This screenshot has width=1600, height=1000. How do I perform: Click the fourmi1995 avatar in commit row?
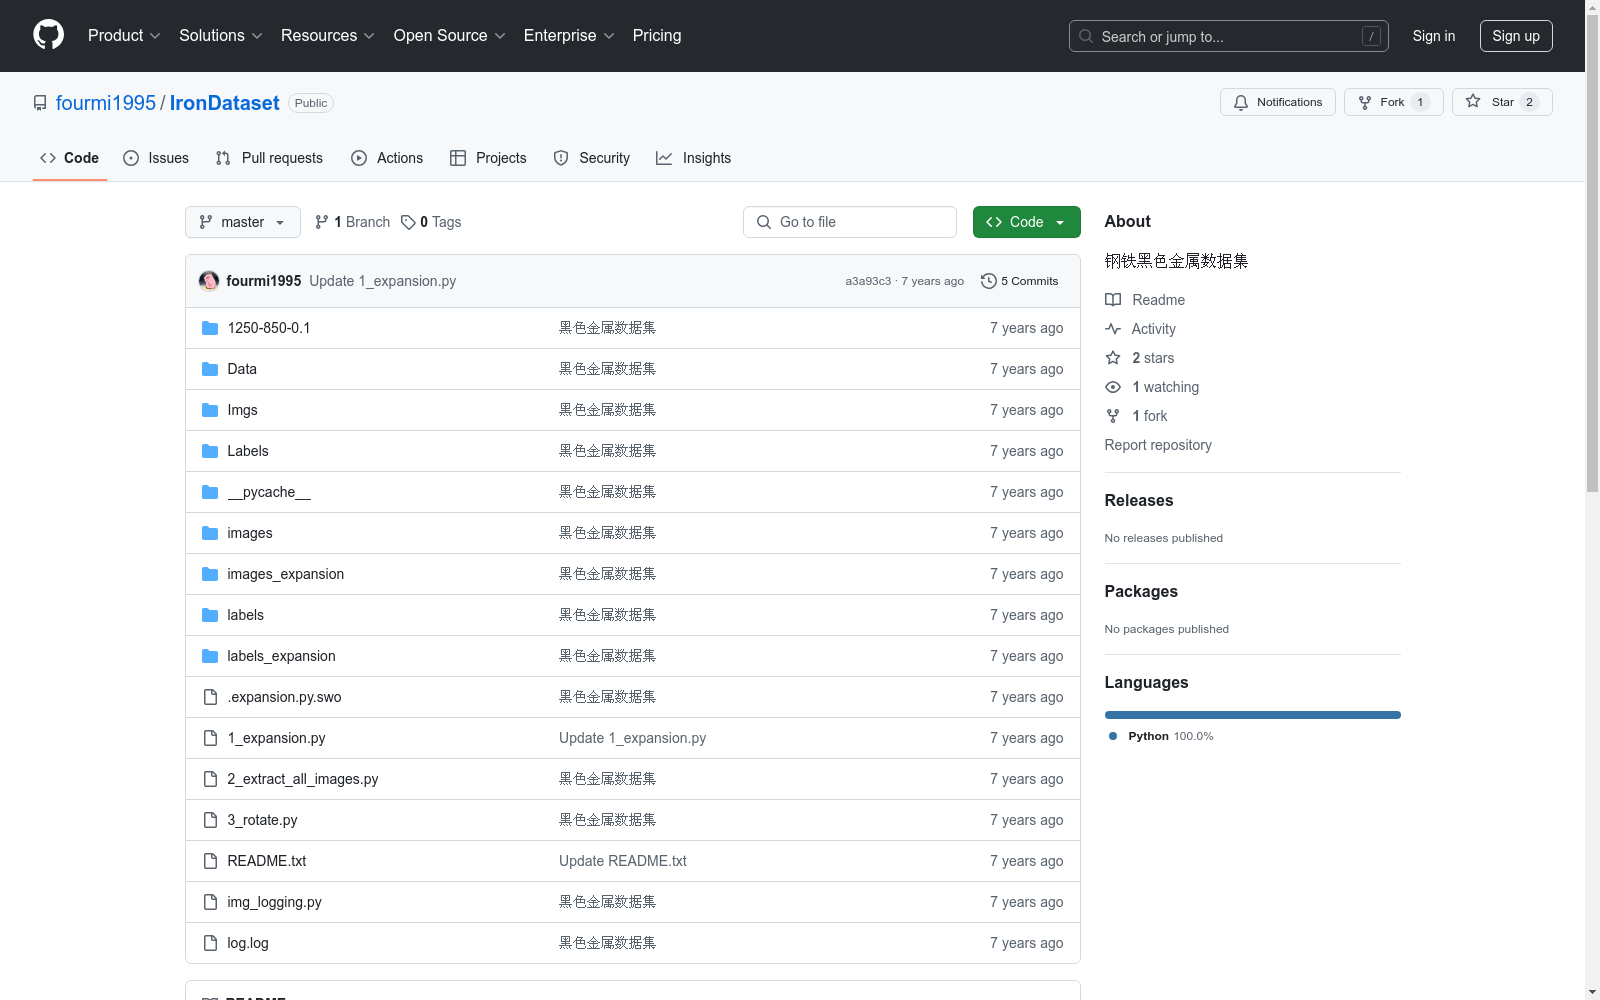coord(209,281)
